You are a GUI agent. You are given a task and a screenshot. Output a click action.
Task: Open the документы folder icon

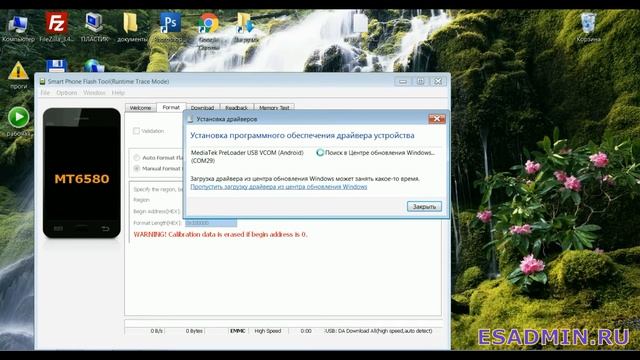pyautogui.click(x=131, y=27)
